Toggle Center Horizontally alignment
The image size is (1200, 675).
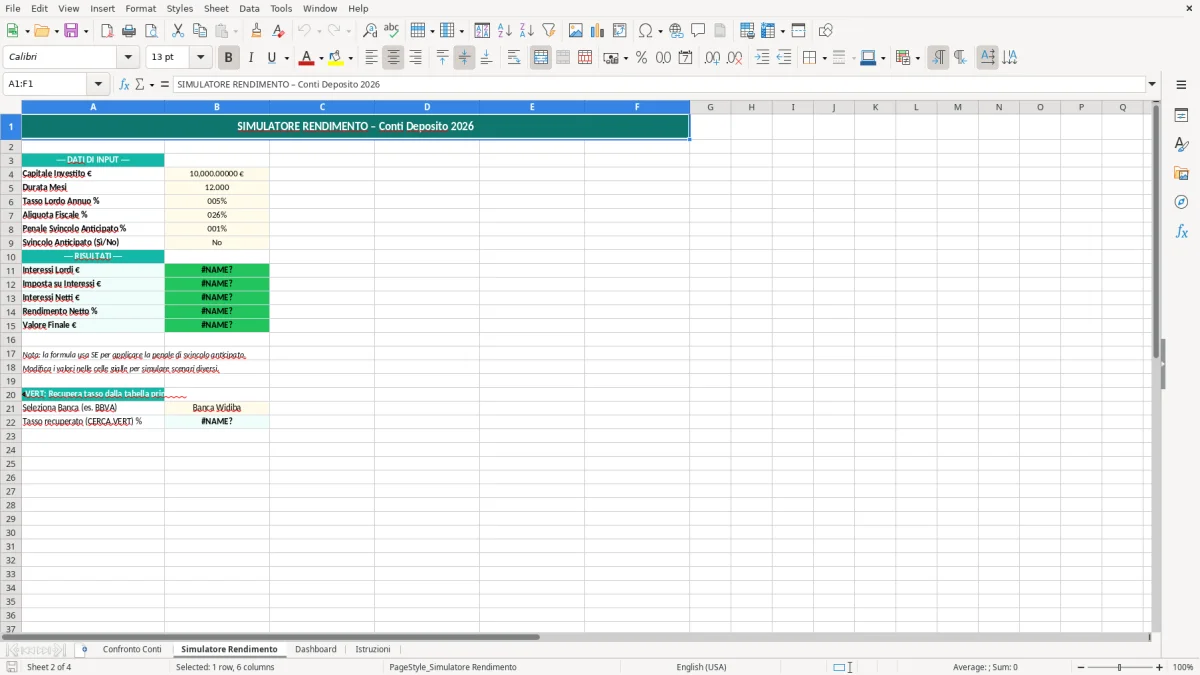click(x=393, y=58)
